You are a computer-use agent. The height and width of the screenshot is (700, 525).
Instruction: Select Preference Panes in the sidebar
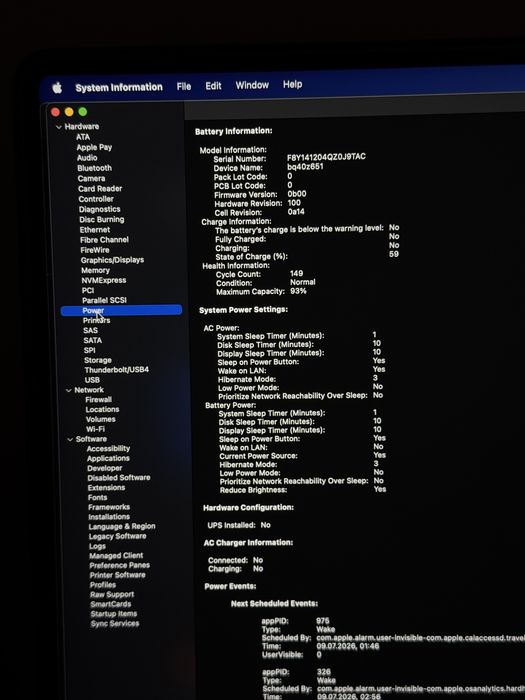(x=120, y=565)
